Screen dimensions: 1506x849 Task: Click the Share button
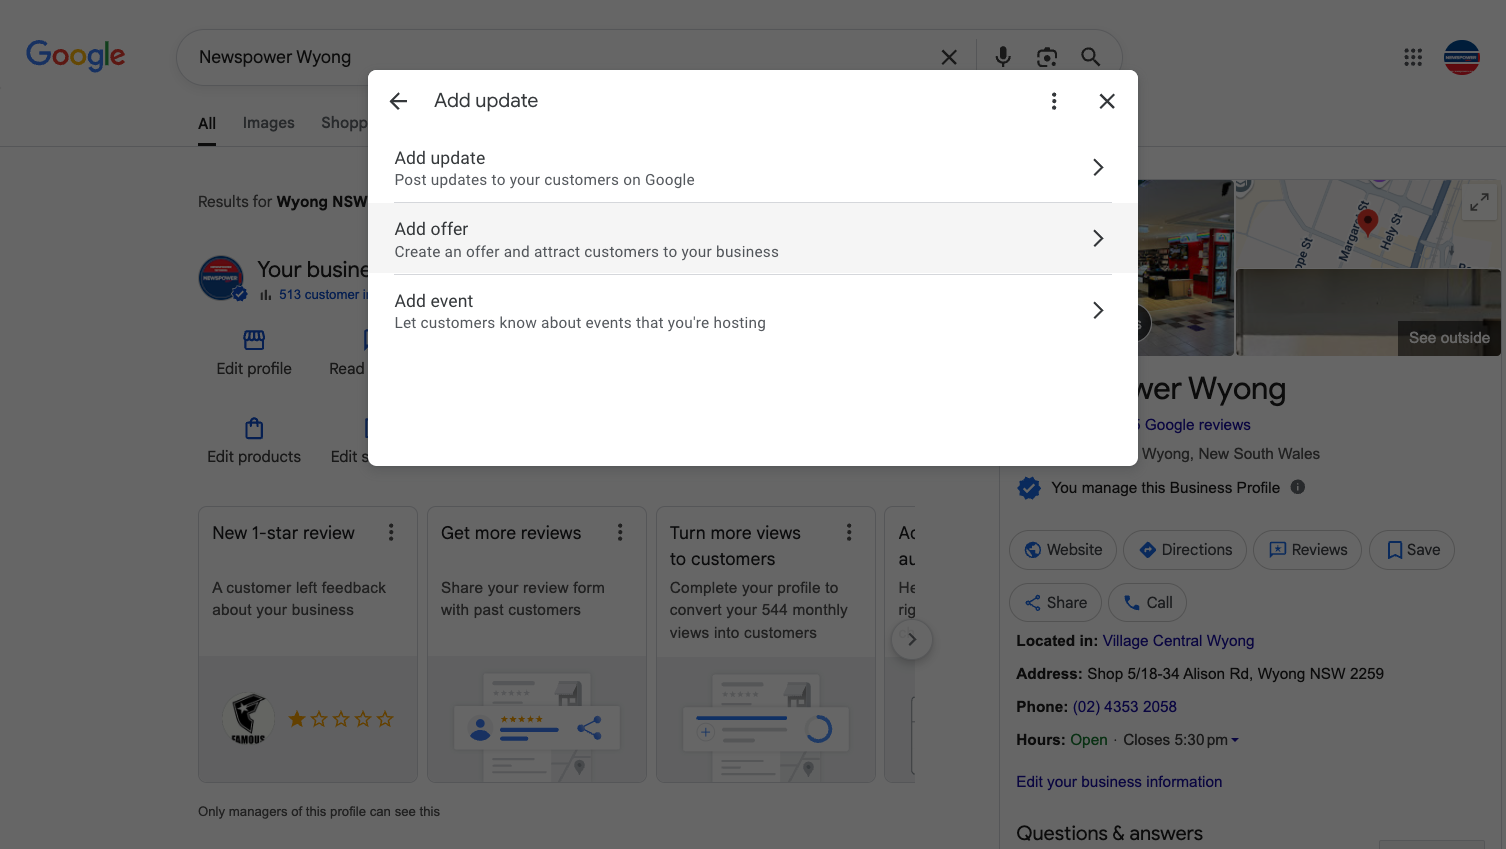click(x=1056, y=603)
